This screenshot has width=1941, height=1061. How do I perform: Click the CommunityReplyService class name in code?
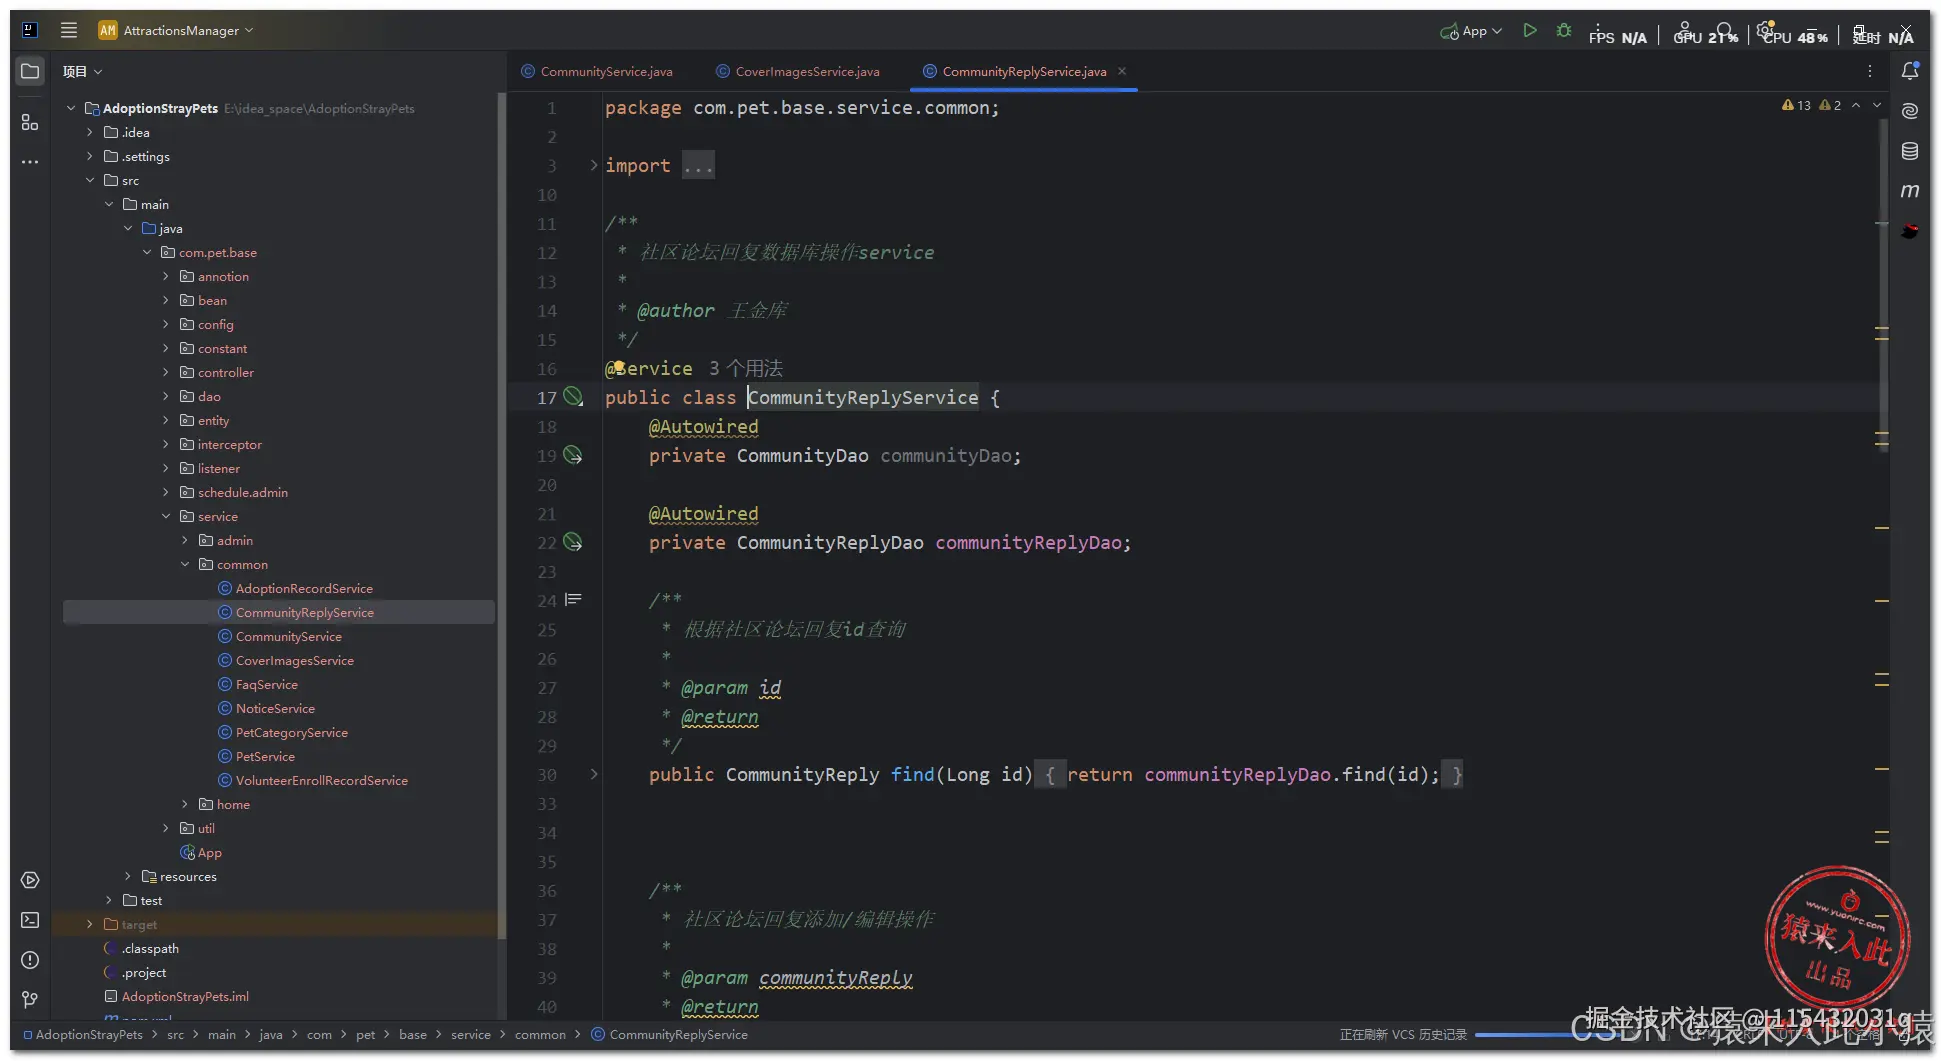(863, 397)
